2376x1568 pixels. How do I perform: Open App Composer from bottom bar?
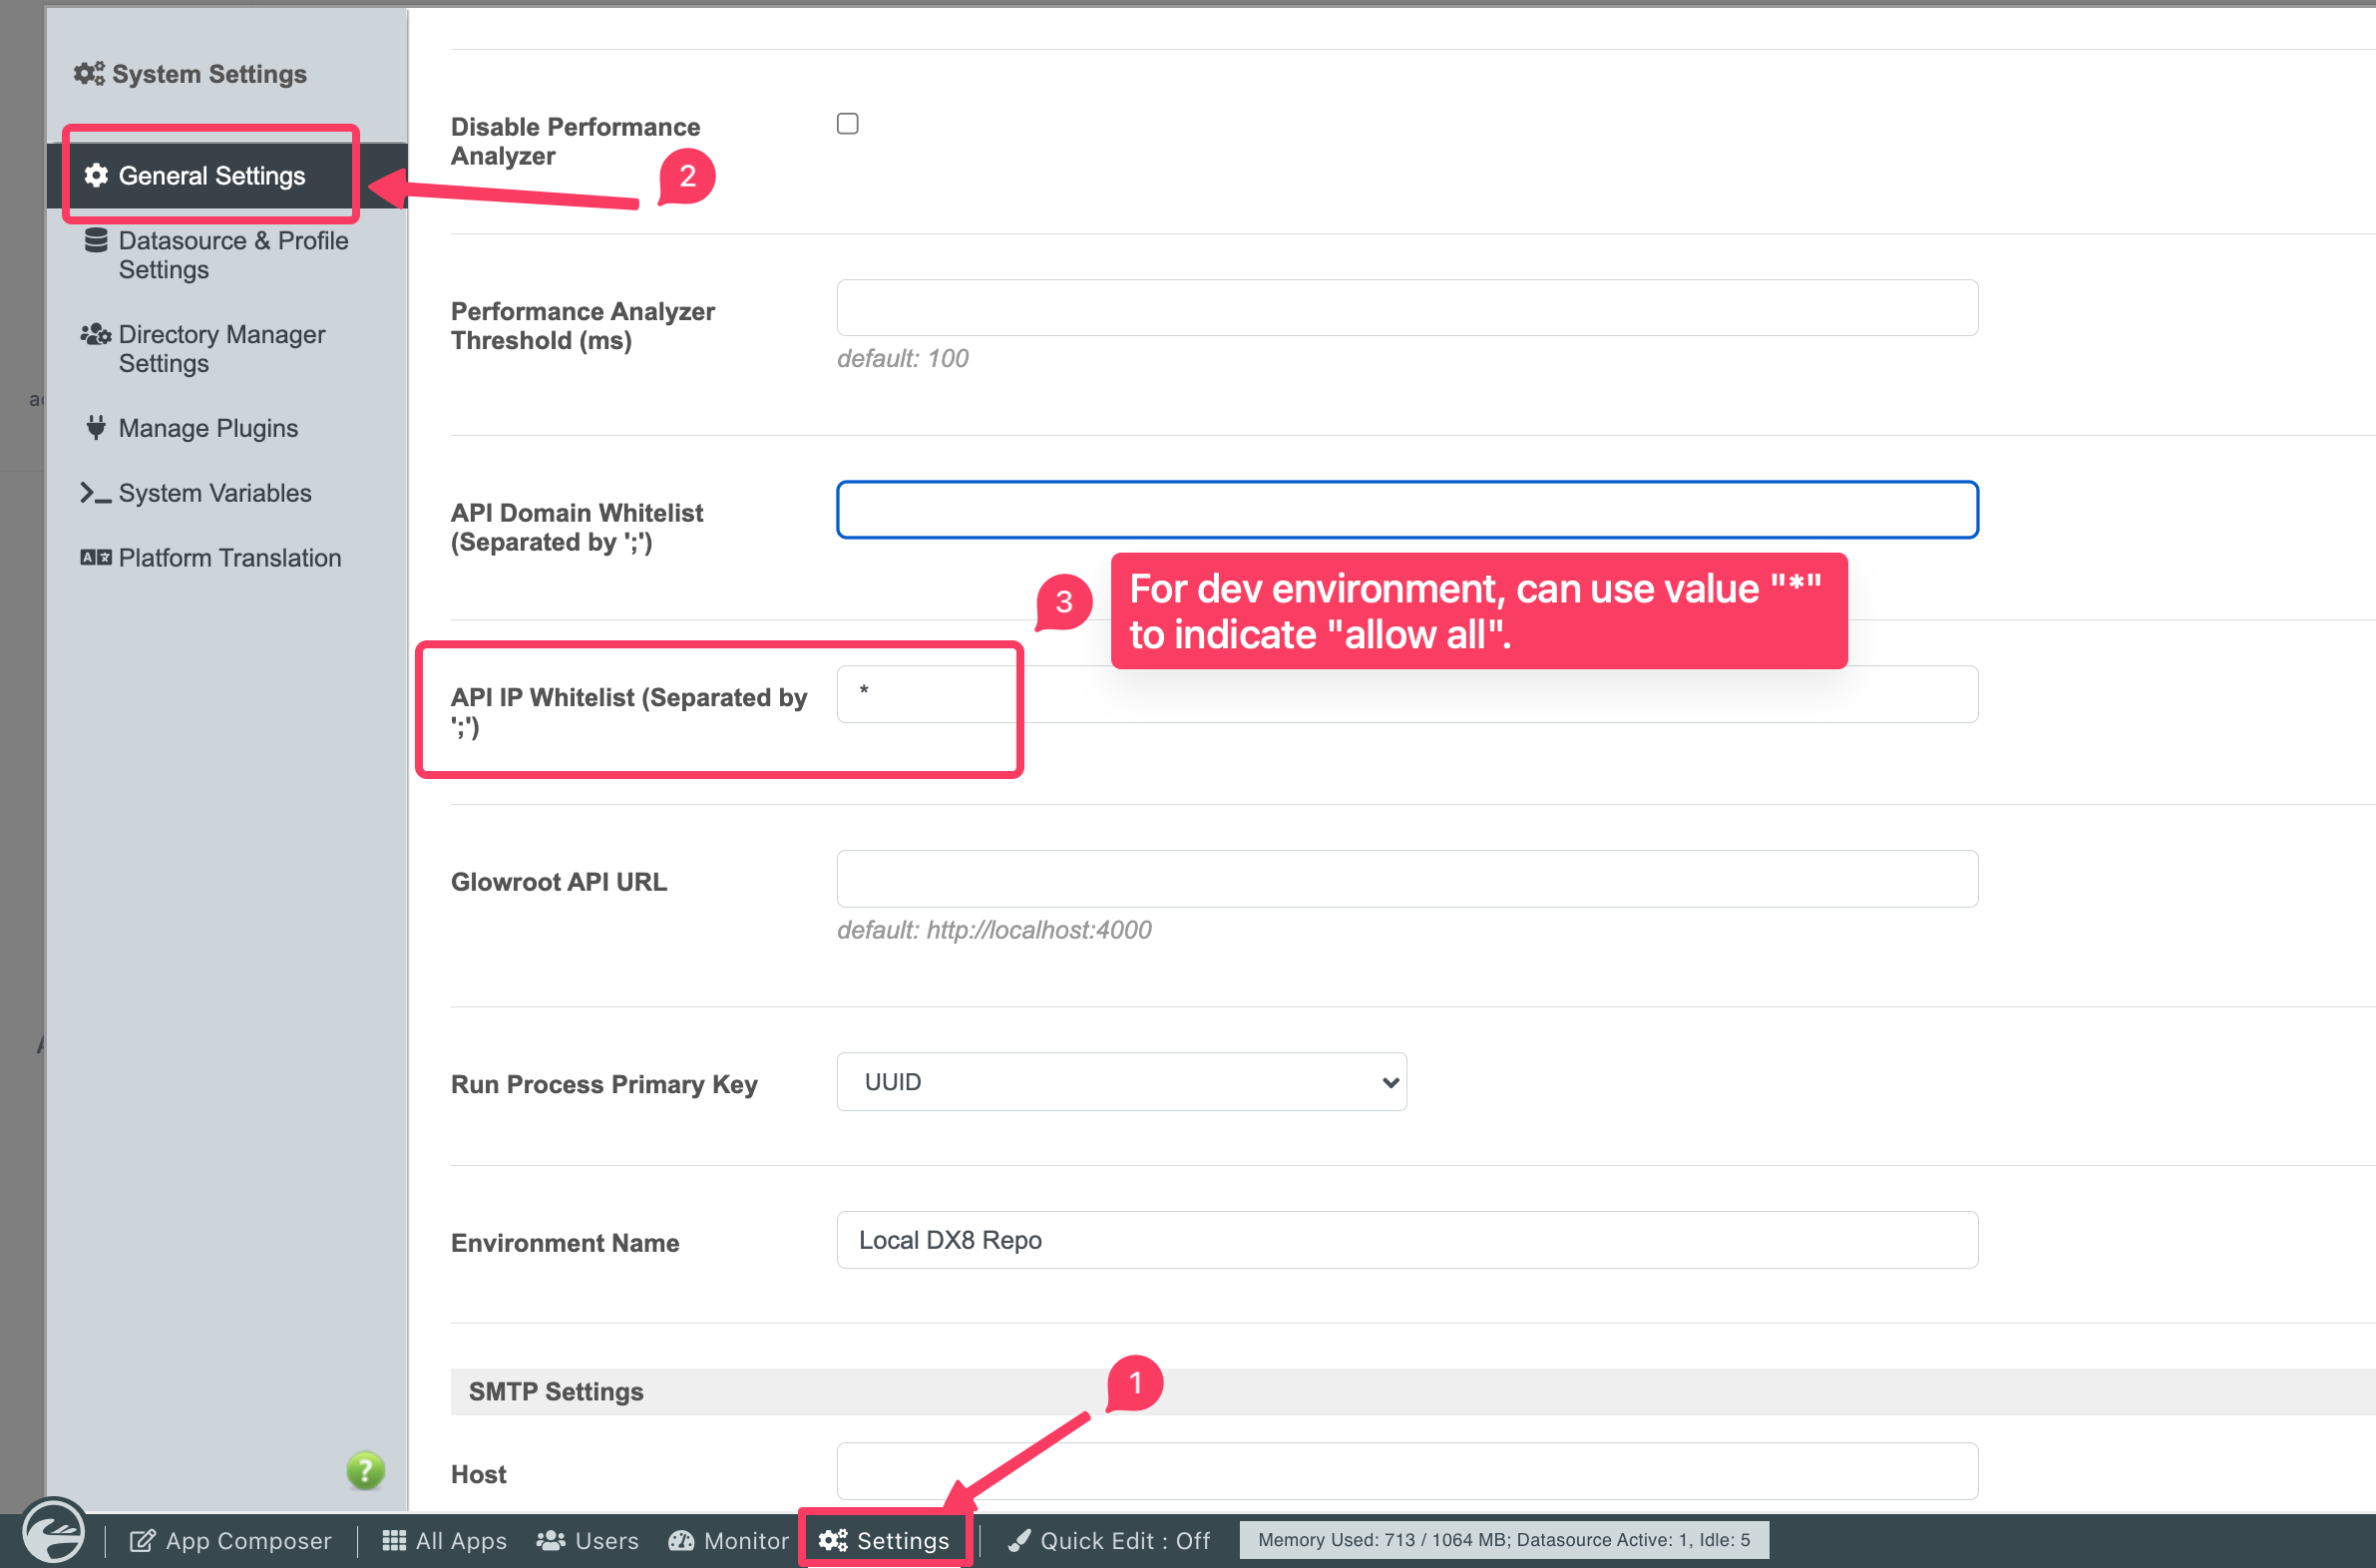231,1541
